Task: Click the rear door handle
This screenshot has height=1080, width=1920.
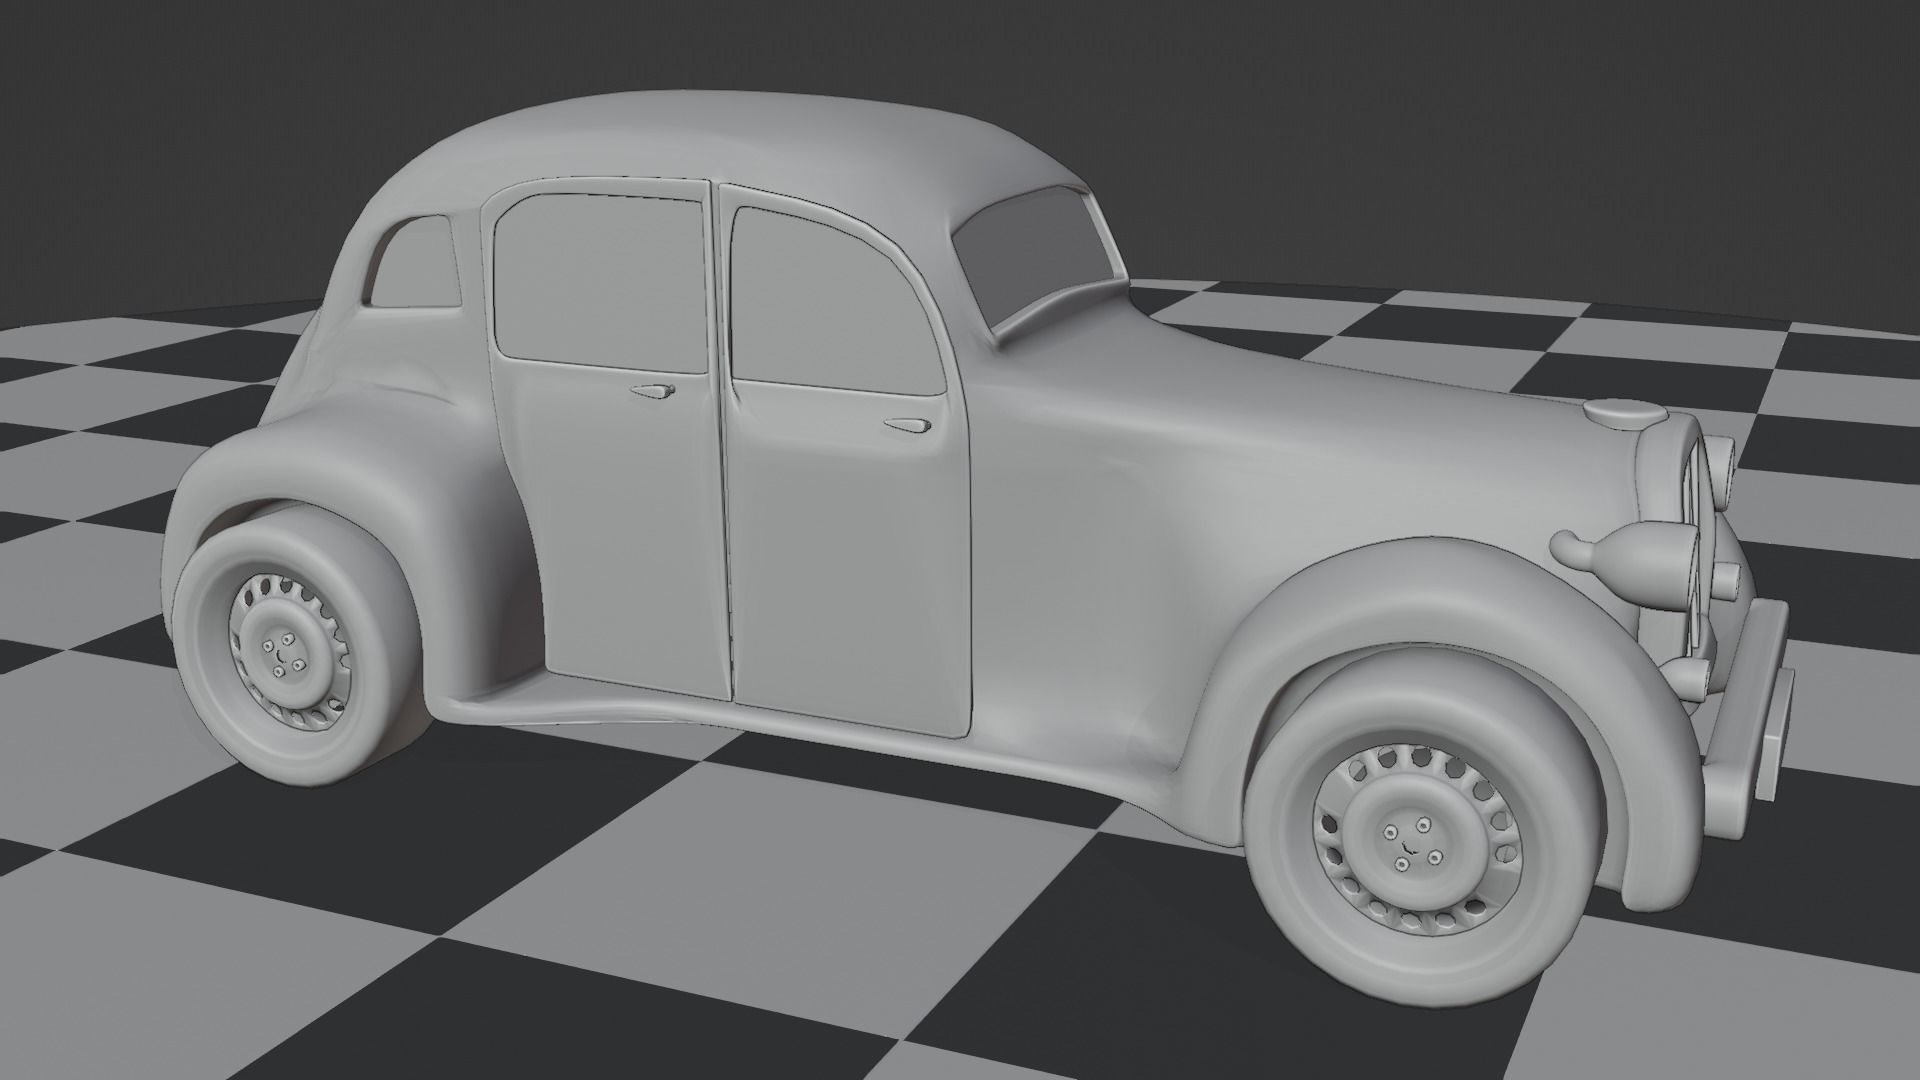Action: (652, 390)
